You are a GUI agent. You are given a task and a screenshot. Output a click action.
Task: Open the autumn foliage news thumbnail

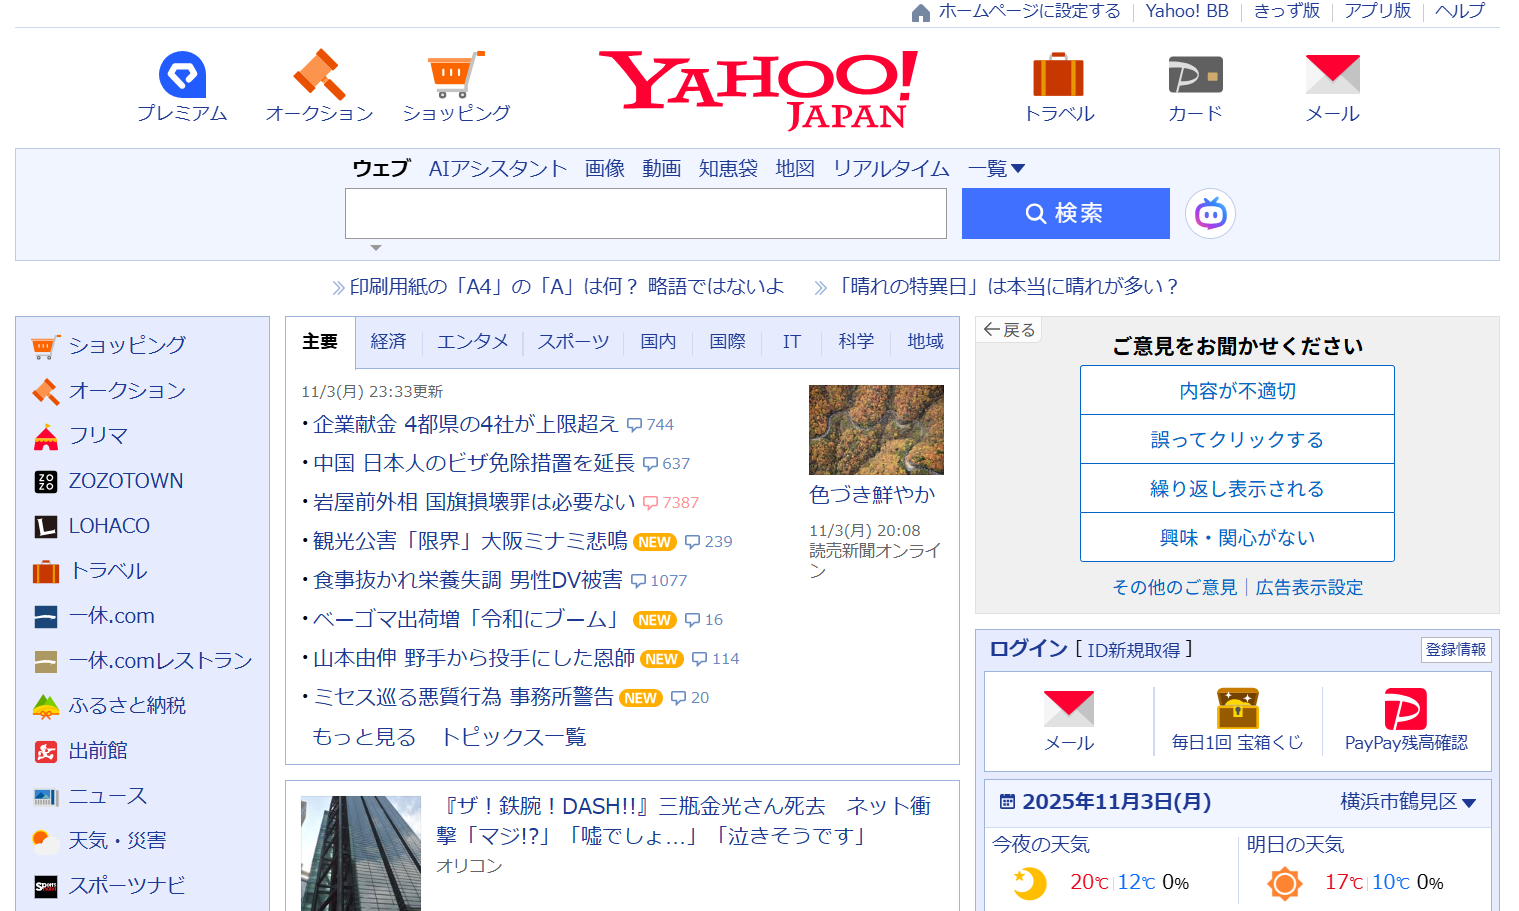876,430
